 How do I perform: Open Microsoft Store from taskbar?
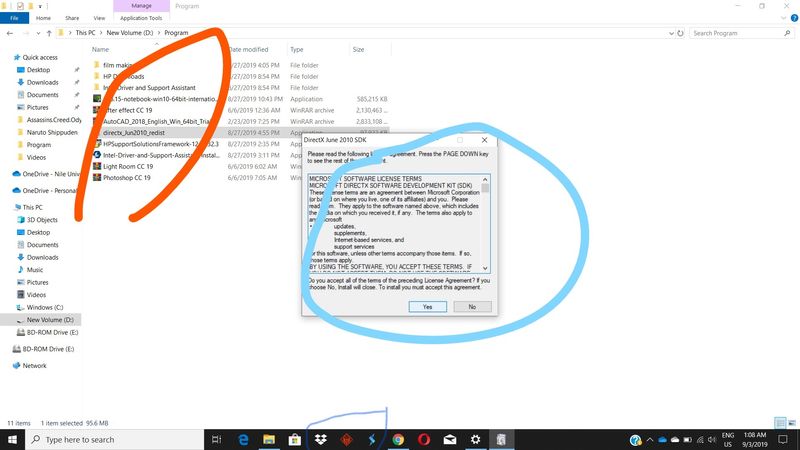[x=295, y=439]
